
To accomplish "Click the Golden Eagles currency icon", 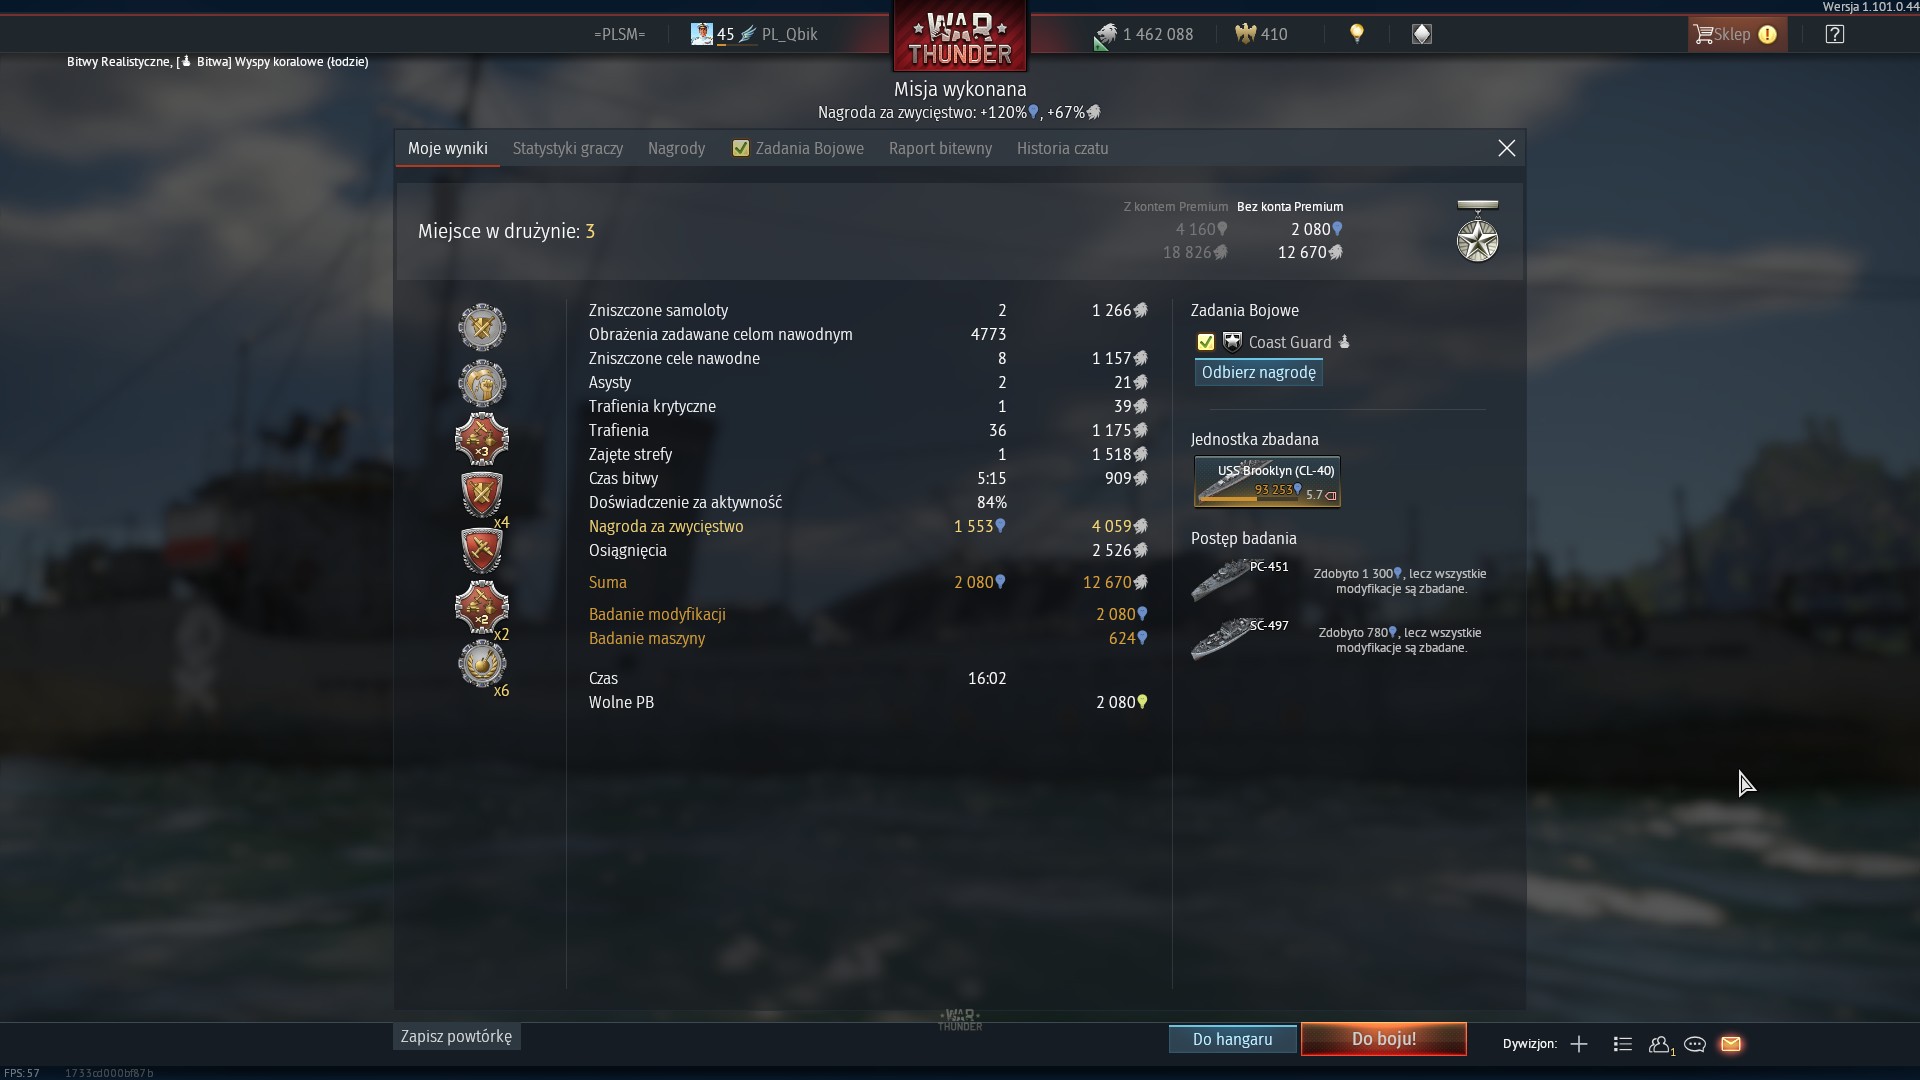I will [x=1245, y=34].
